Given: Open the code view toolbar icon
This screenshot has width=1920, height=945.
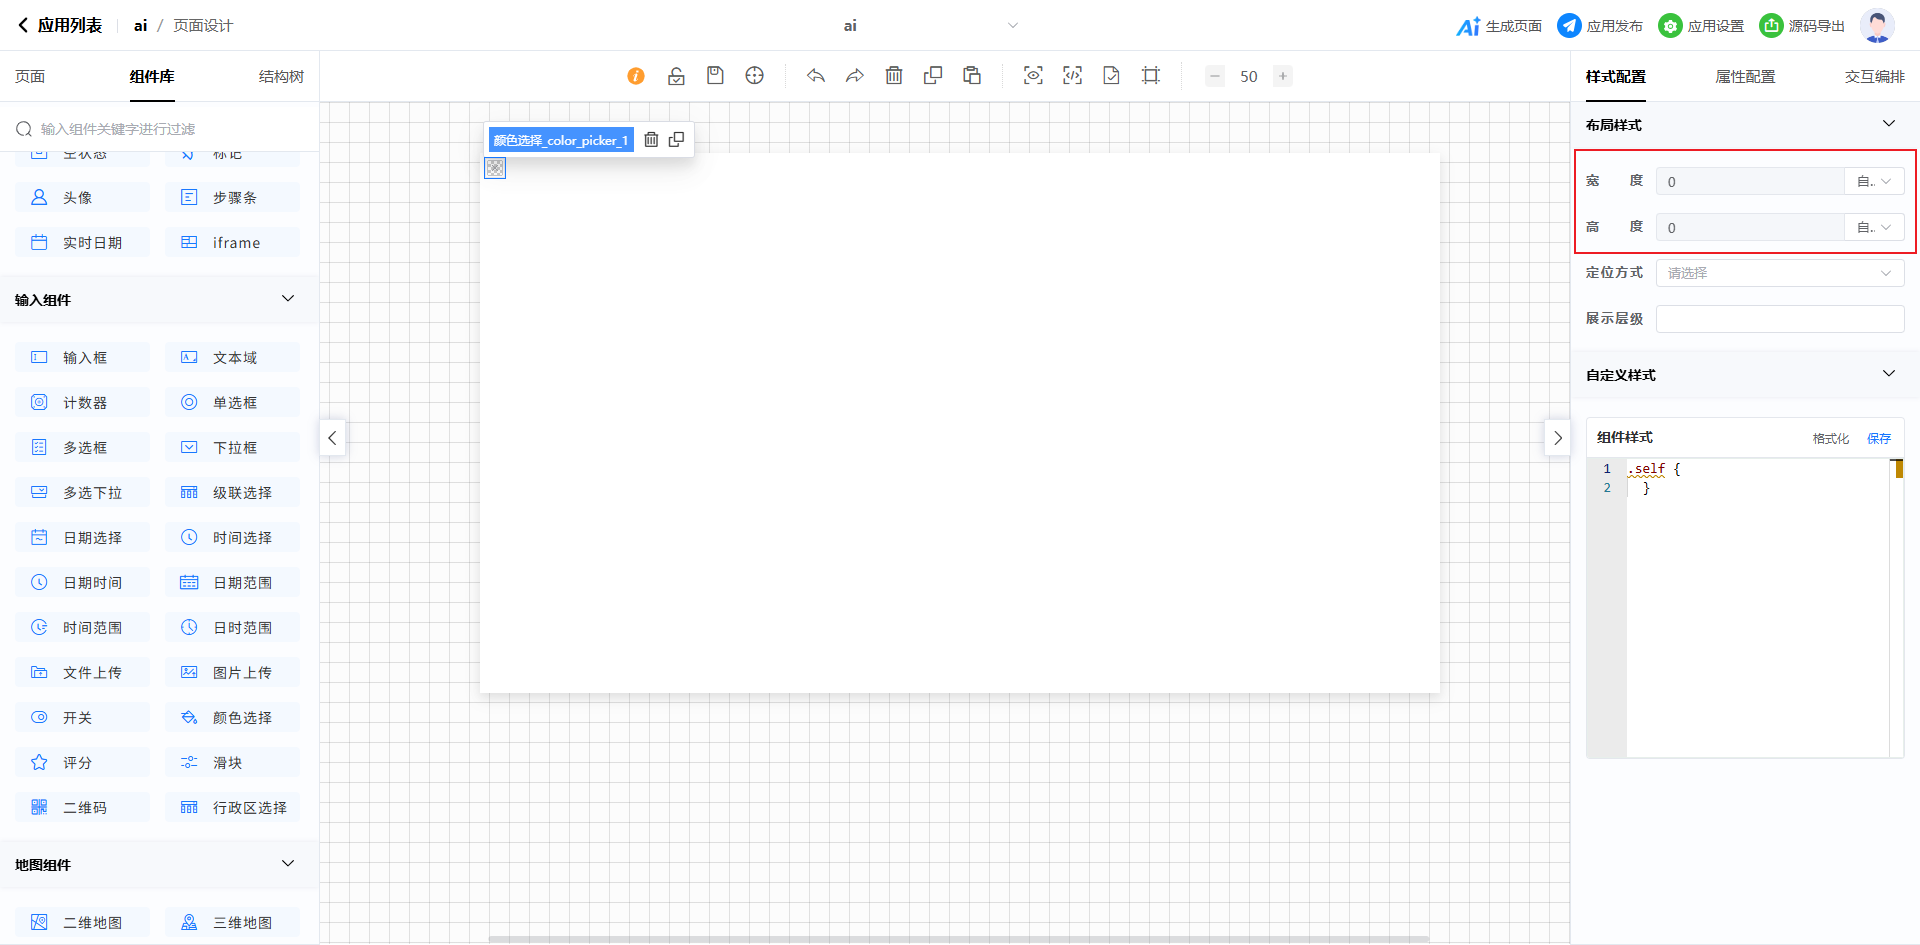Looking at the screenshot, I should (1072, 76).
